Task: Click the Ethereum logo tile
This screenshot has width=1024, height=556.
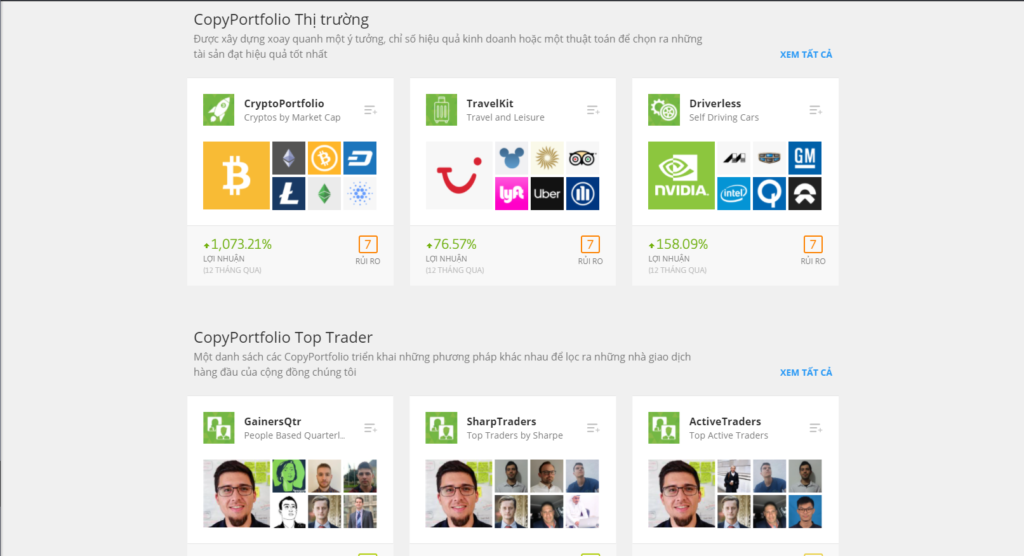Action: [289, 158]
